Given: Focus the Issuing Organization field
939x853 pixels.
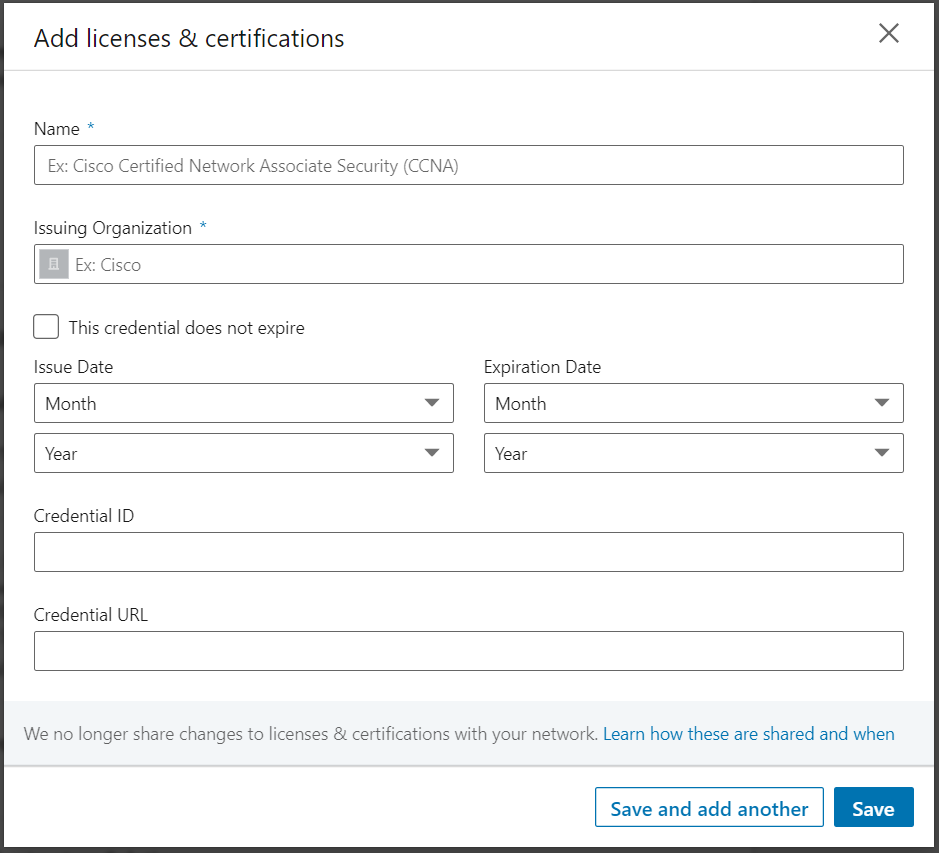Looking at the screenshot, I should [x=469, y=264].
